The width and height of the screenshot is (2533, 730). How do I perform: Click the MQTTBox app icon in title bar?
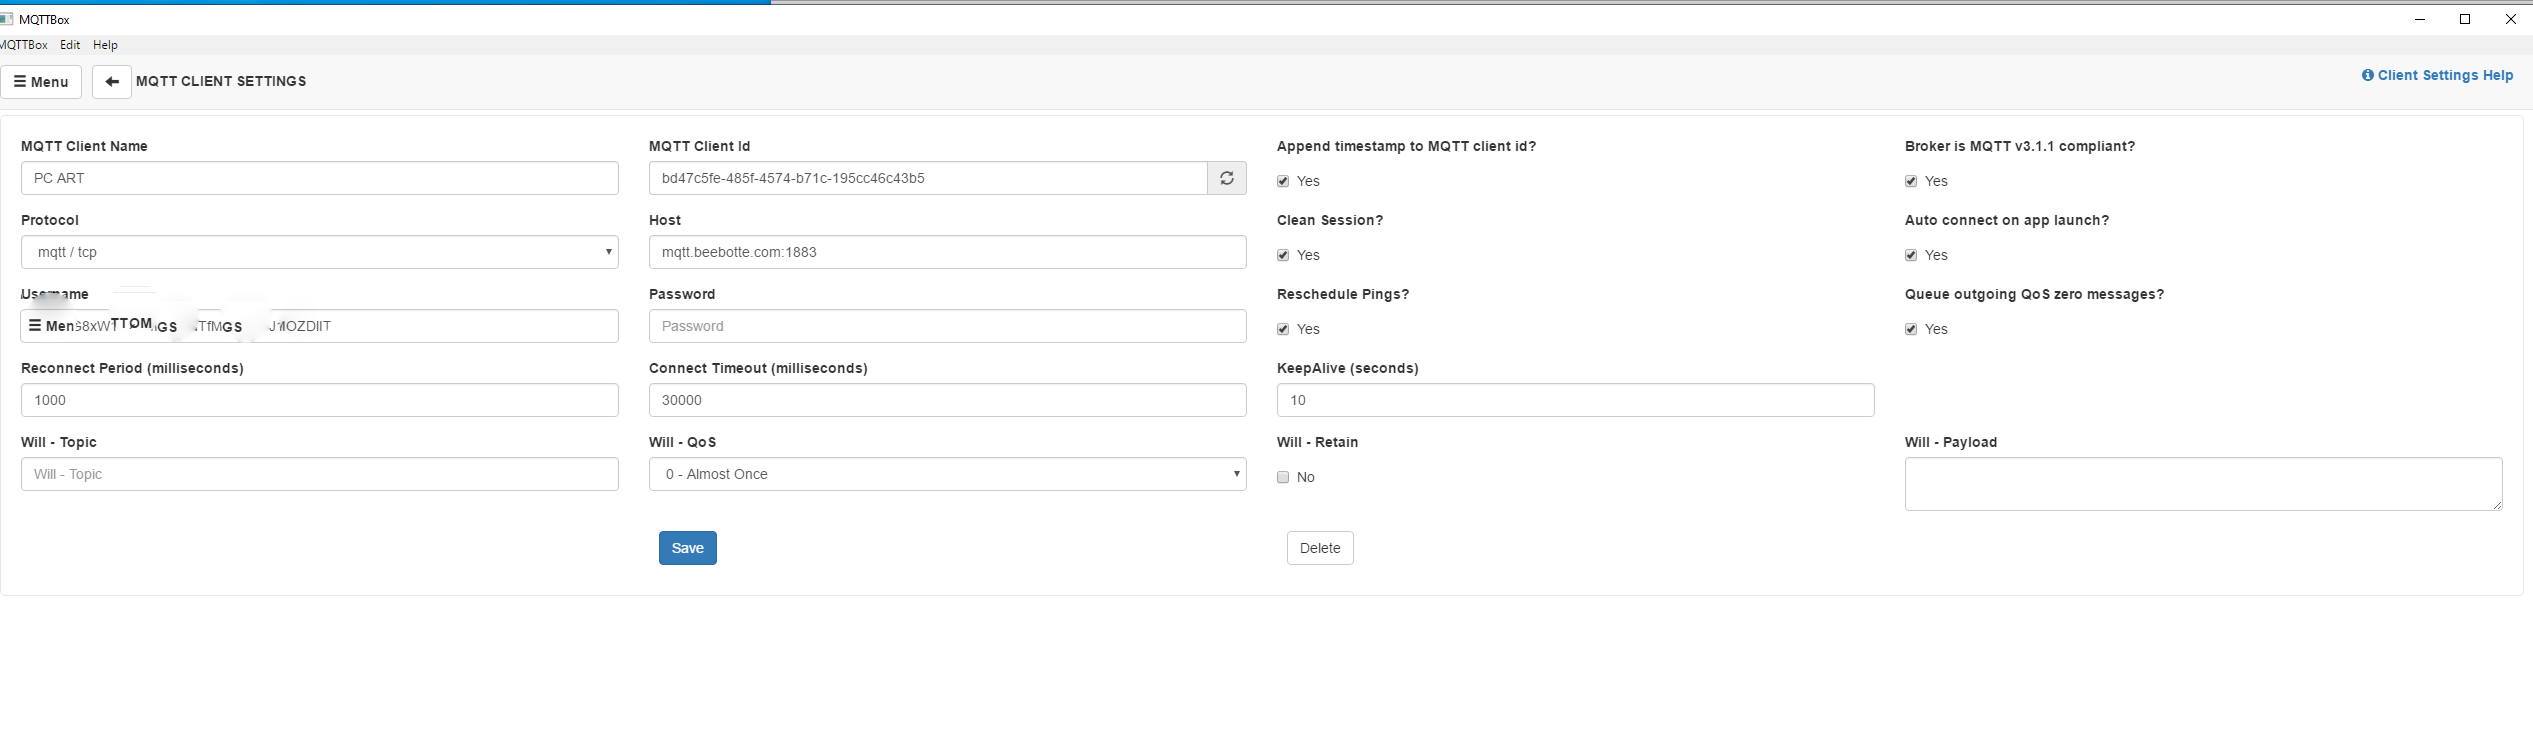tap(7, 19)
